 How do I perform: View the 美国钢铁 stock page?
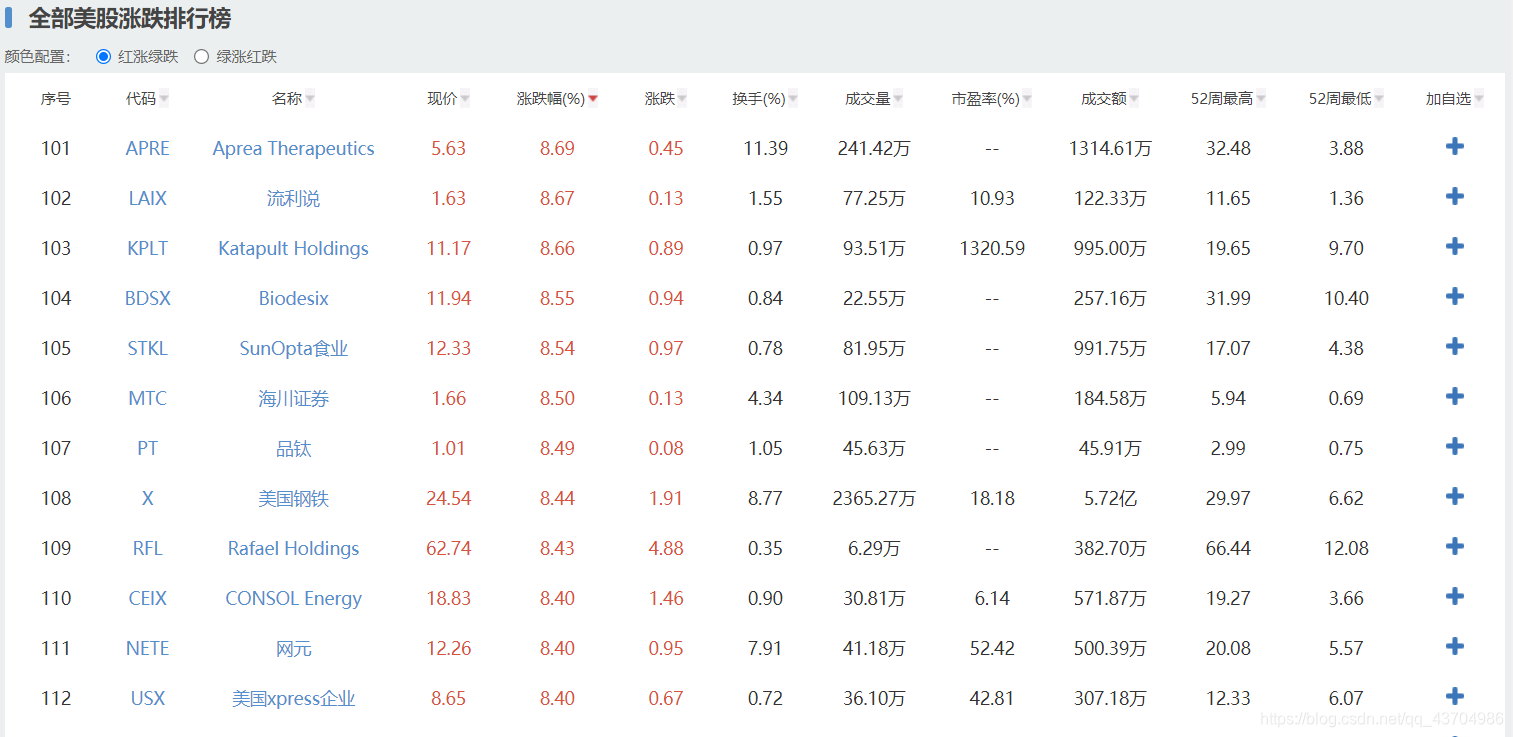[x=294, y=498]
